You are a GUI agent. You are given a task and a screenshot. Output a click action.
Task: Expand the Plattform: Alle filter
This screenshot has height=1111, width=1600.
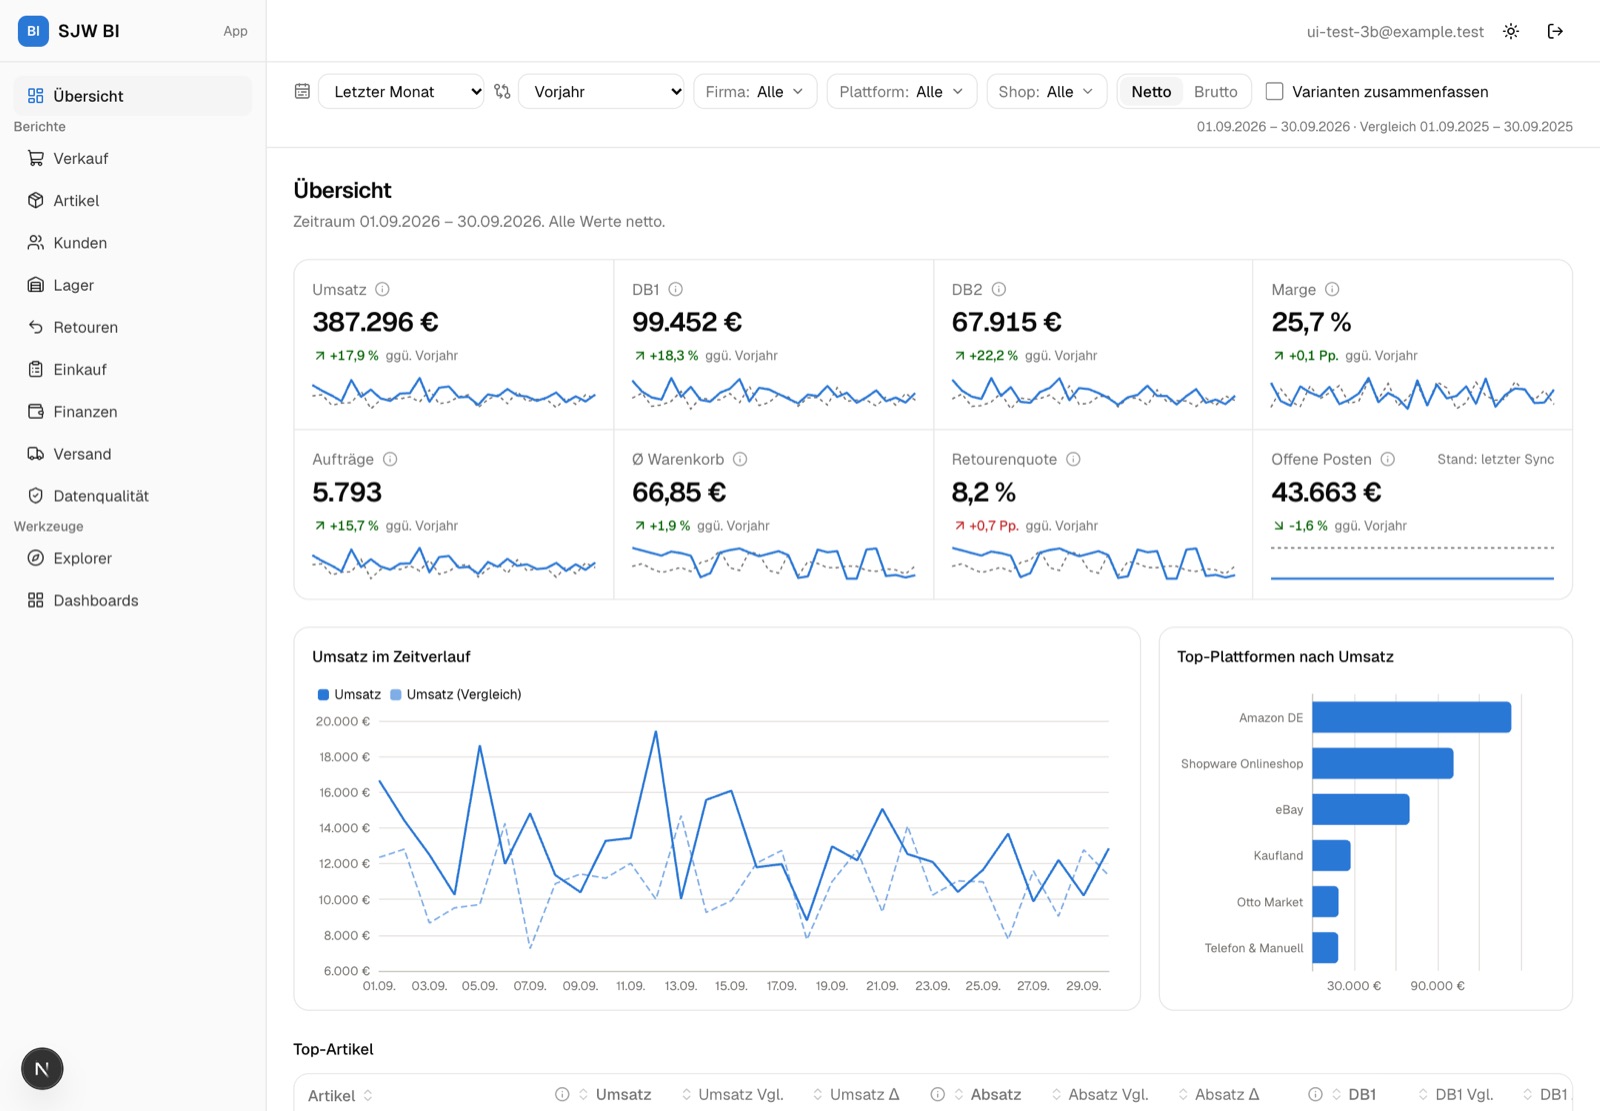(902, 91)
